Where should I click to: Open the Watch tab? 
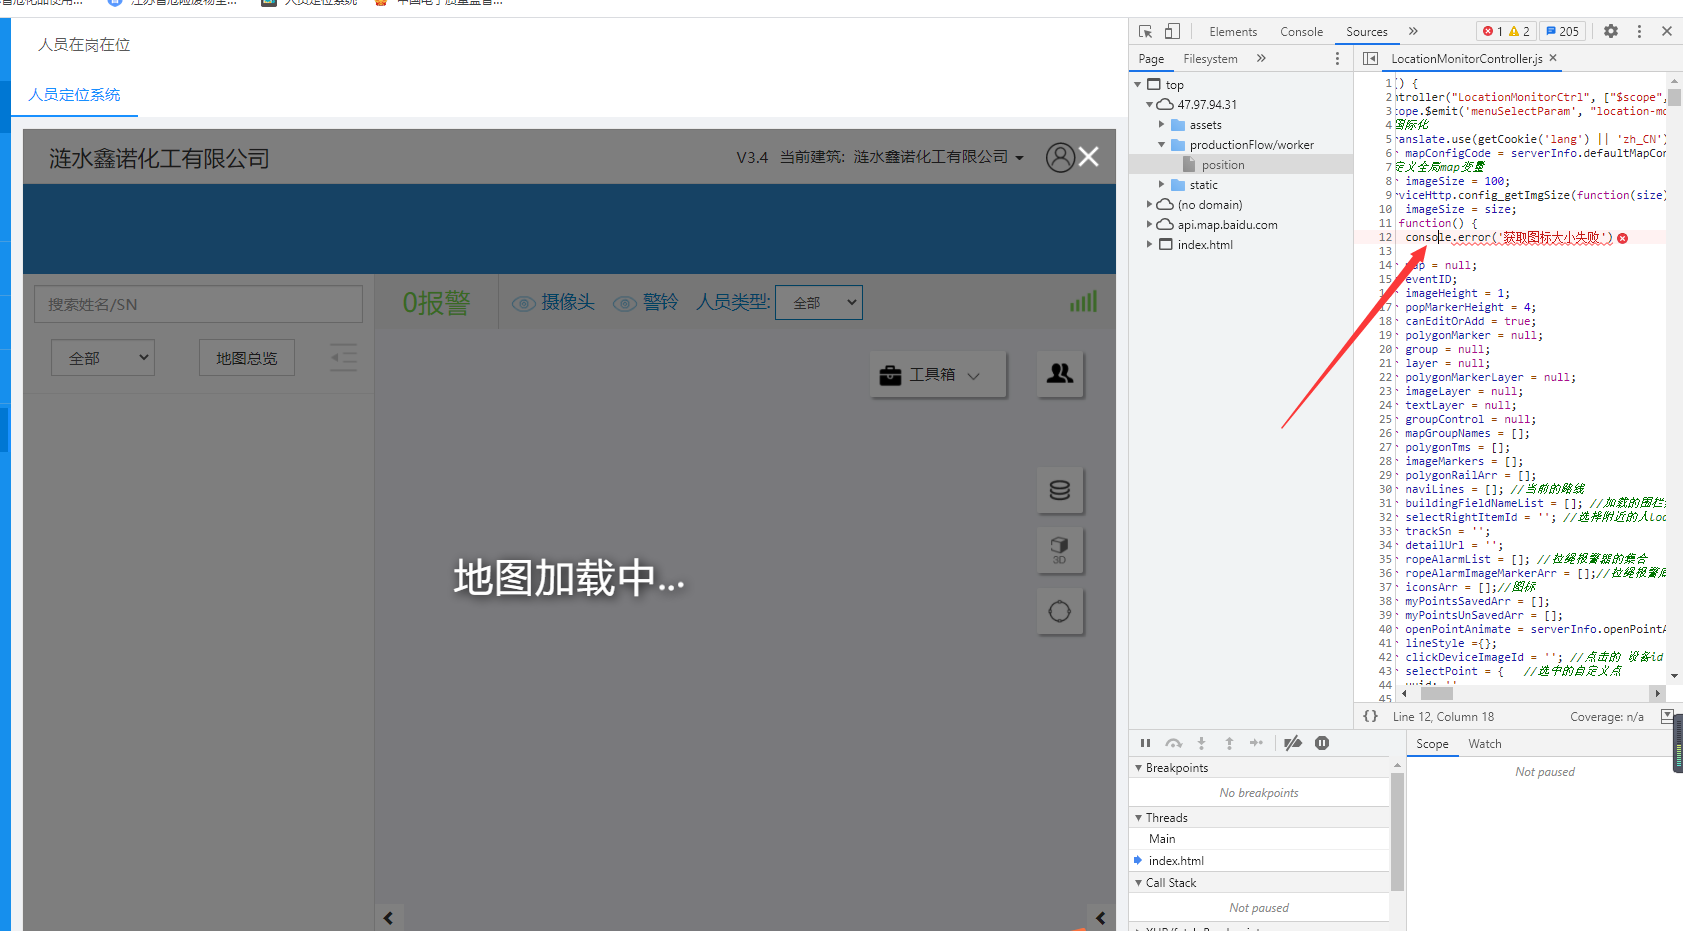1484,744
